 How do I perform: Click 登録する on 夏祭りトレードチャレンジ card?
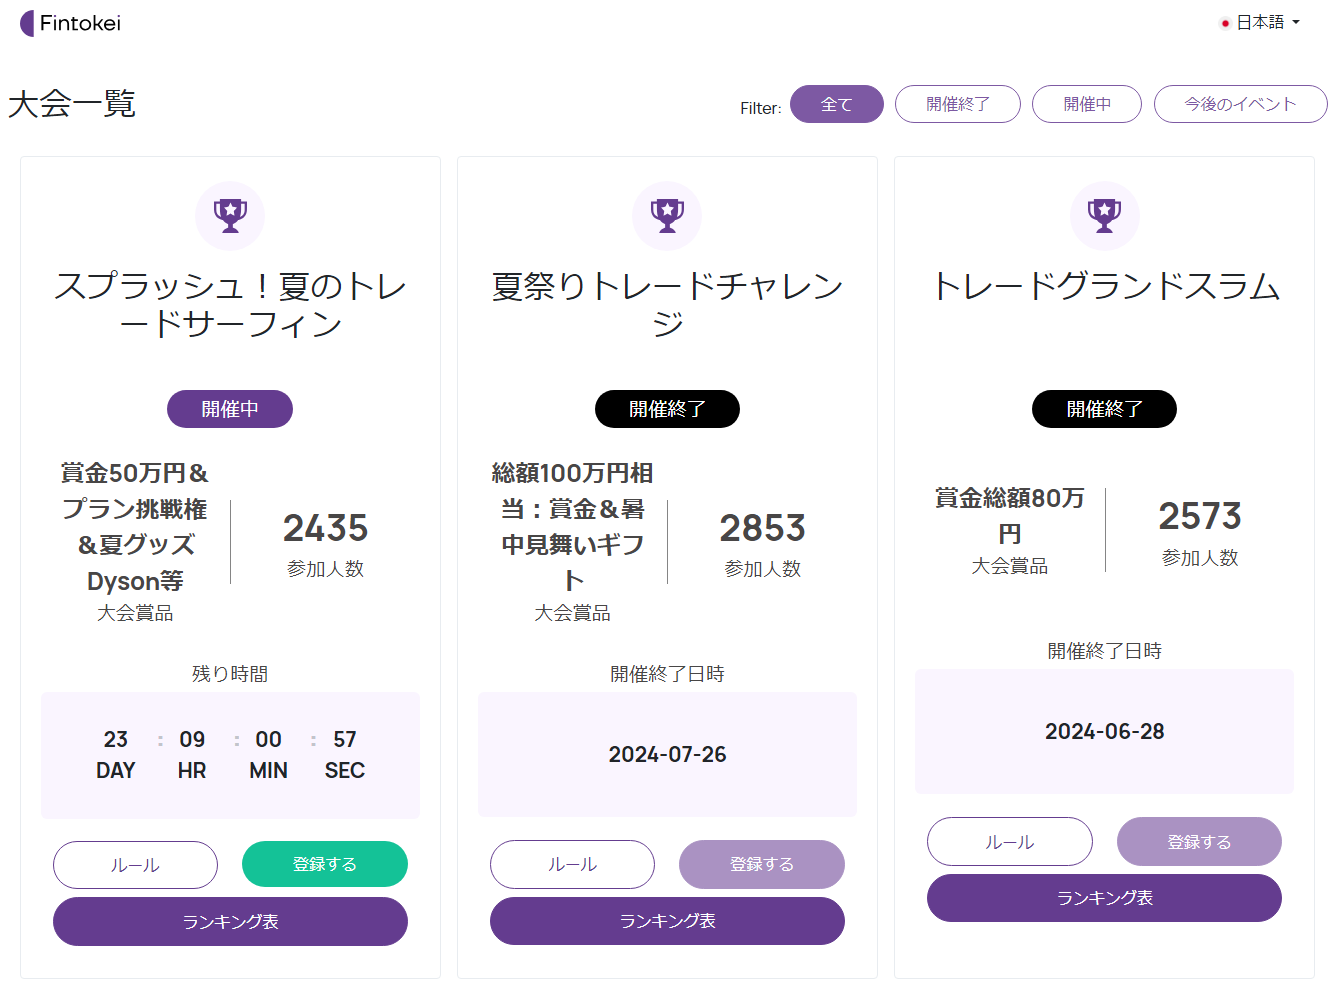coord(761,864)
